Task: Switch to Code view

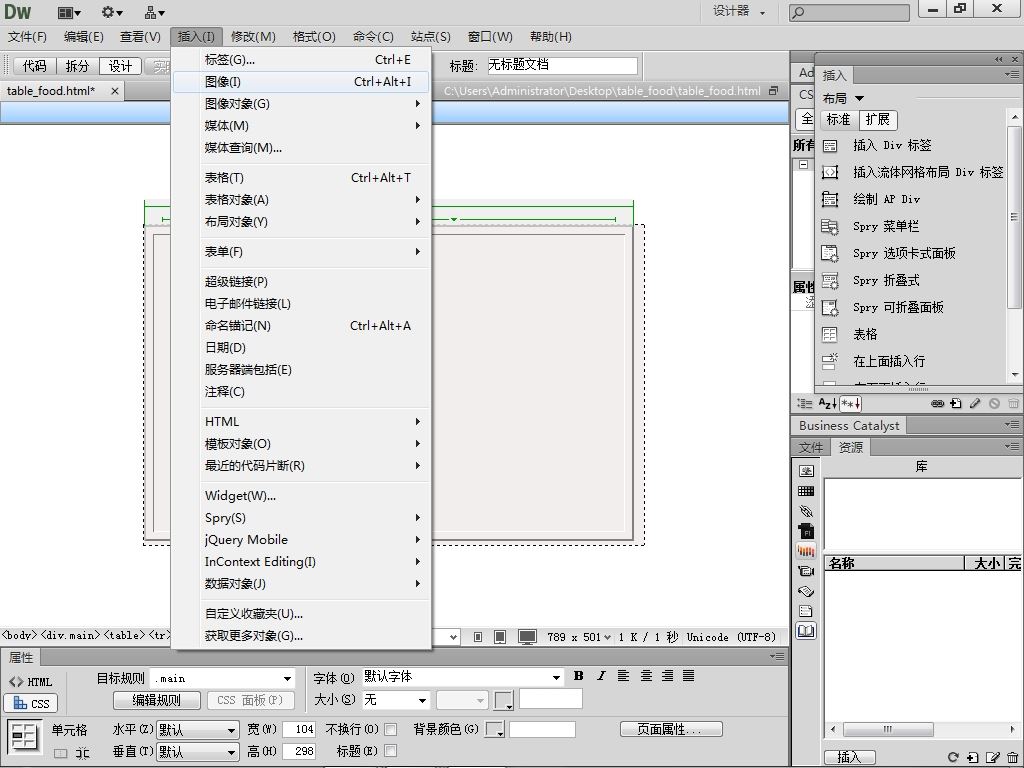Action: pos(35,66)
